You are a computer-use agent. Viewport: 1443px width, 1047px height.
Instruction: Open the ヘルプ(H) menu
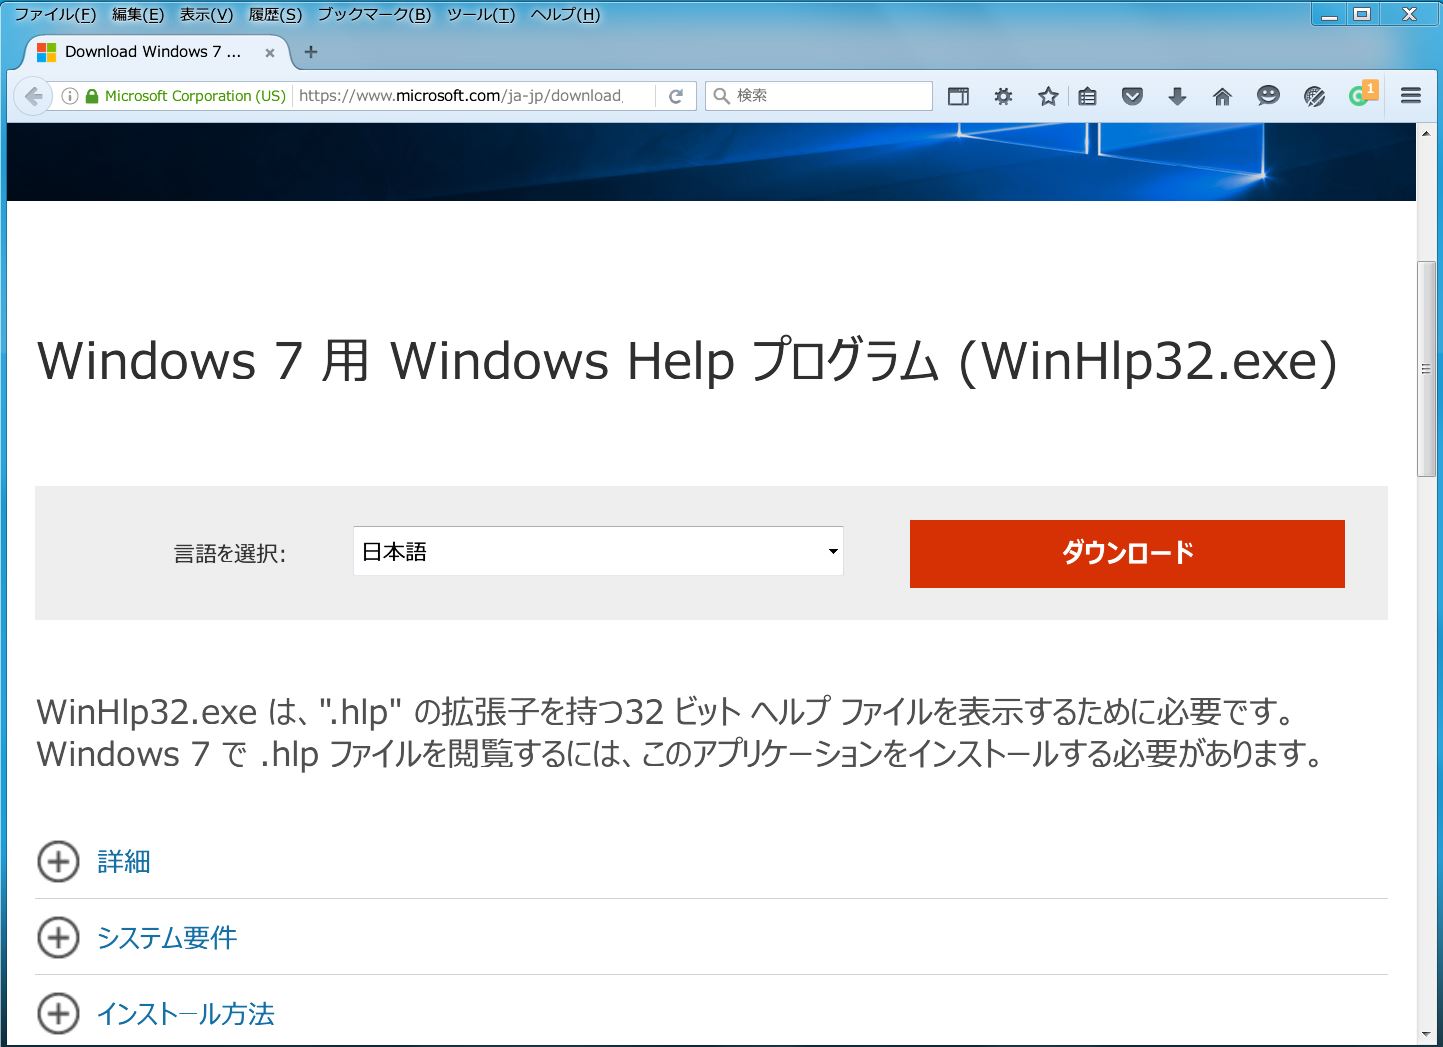[x=565, y=14]
